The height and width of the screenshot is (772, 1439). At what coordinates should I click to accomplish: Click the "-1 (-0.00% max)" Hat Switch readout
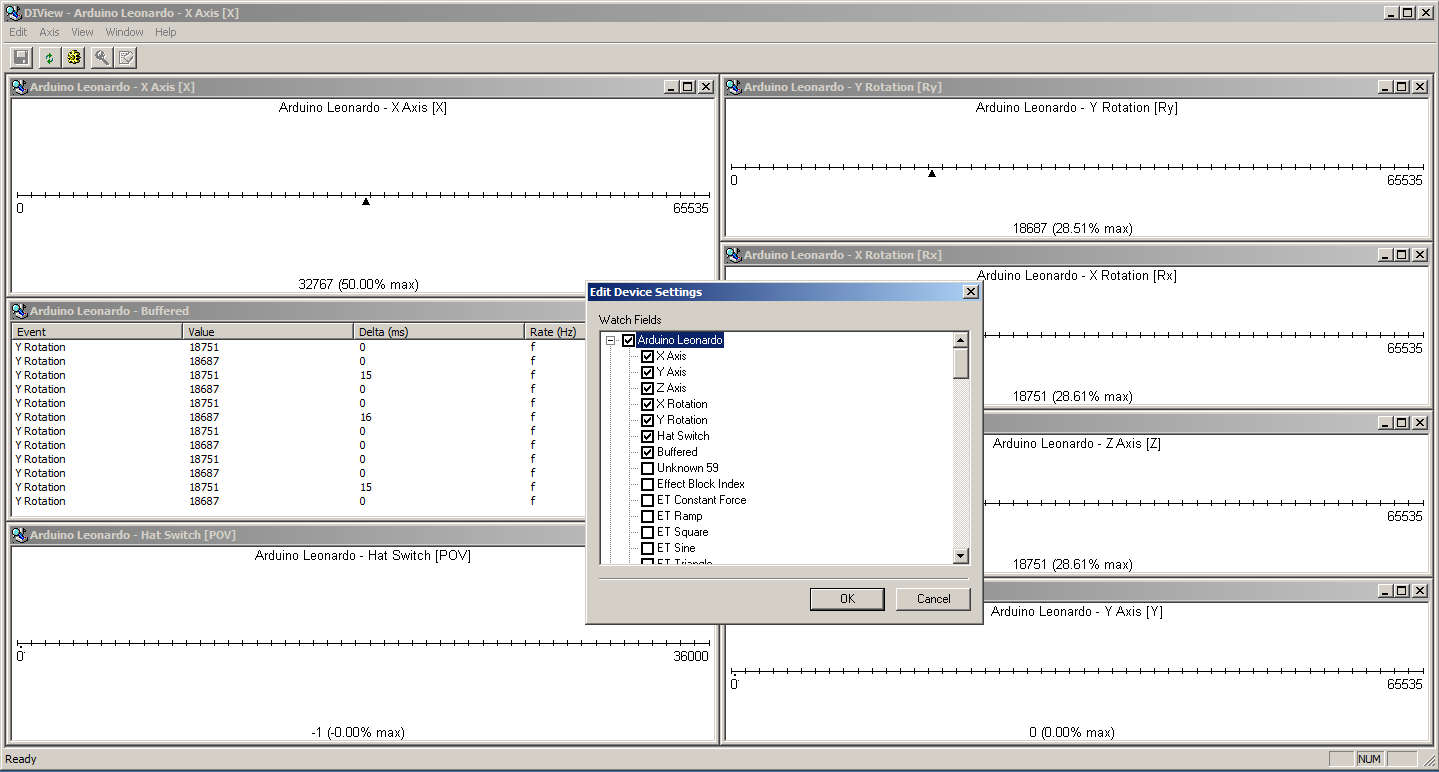point(358,733)
